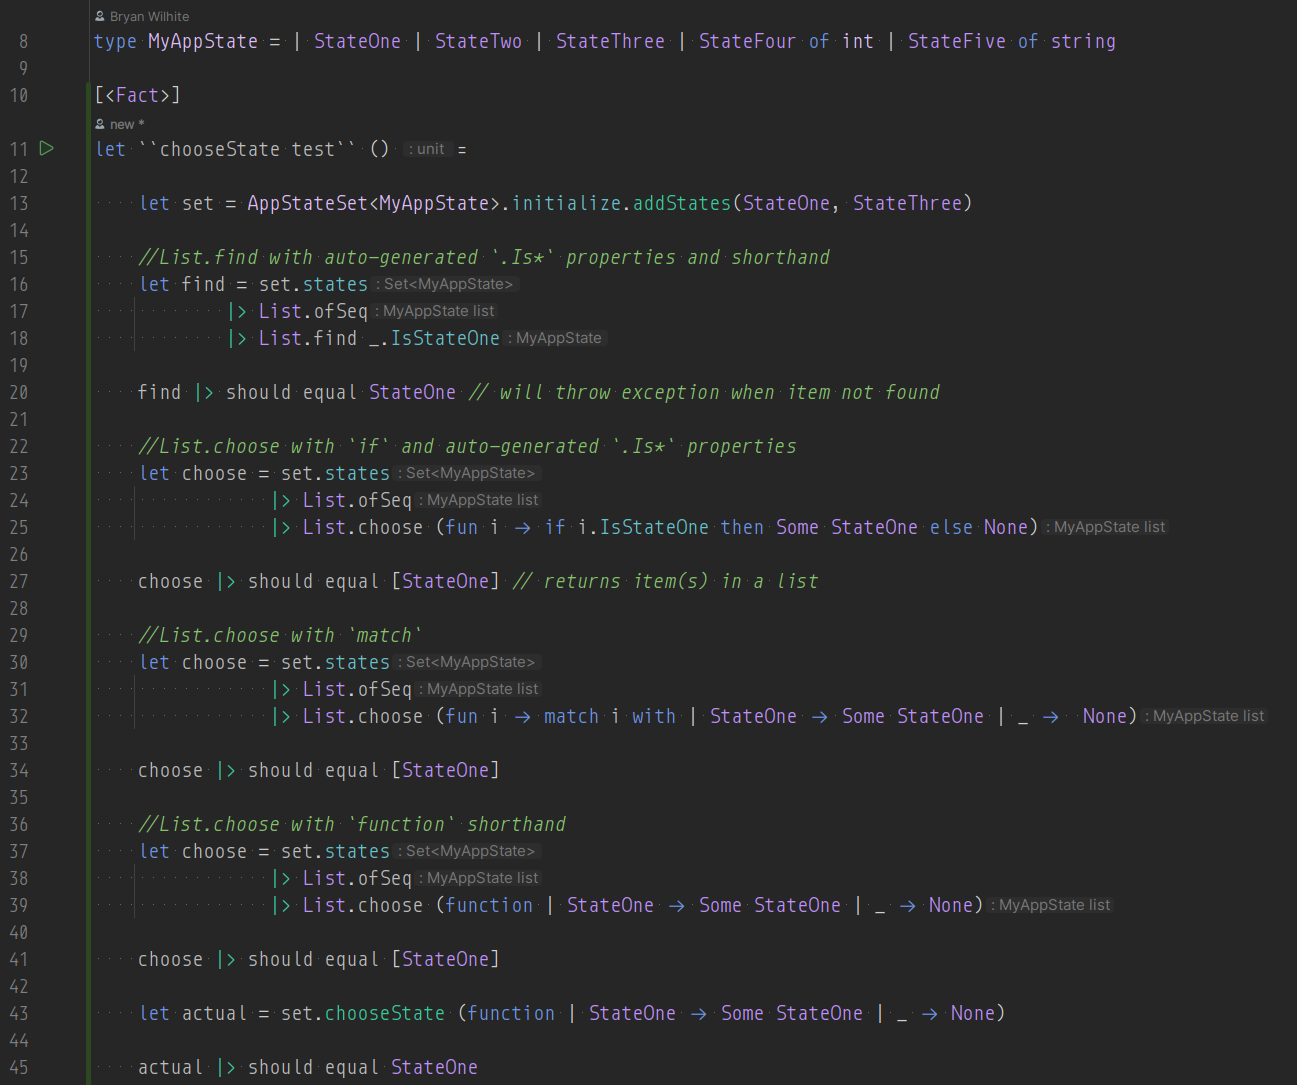
Task: Click the `function` shorthand comment on line 36
Action: point(352,824)
